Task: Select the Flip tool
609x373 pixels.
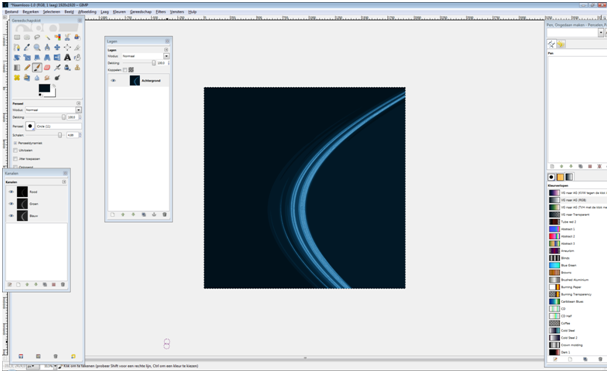Action: pos(57,58)
